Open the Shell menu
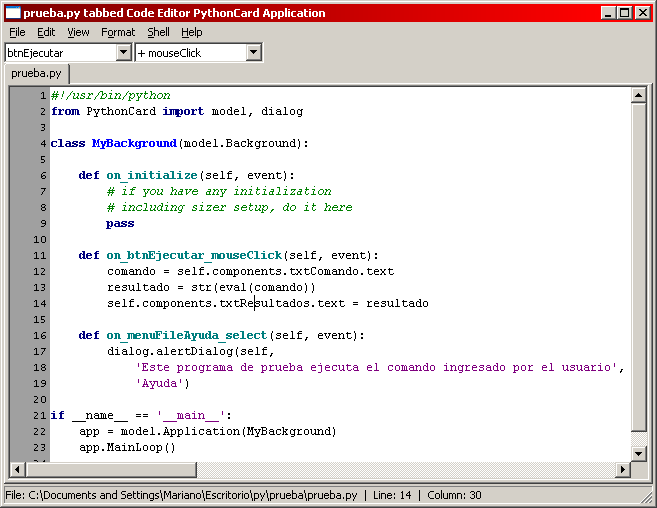 (158, 32)
